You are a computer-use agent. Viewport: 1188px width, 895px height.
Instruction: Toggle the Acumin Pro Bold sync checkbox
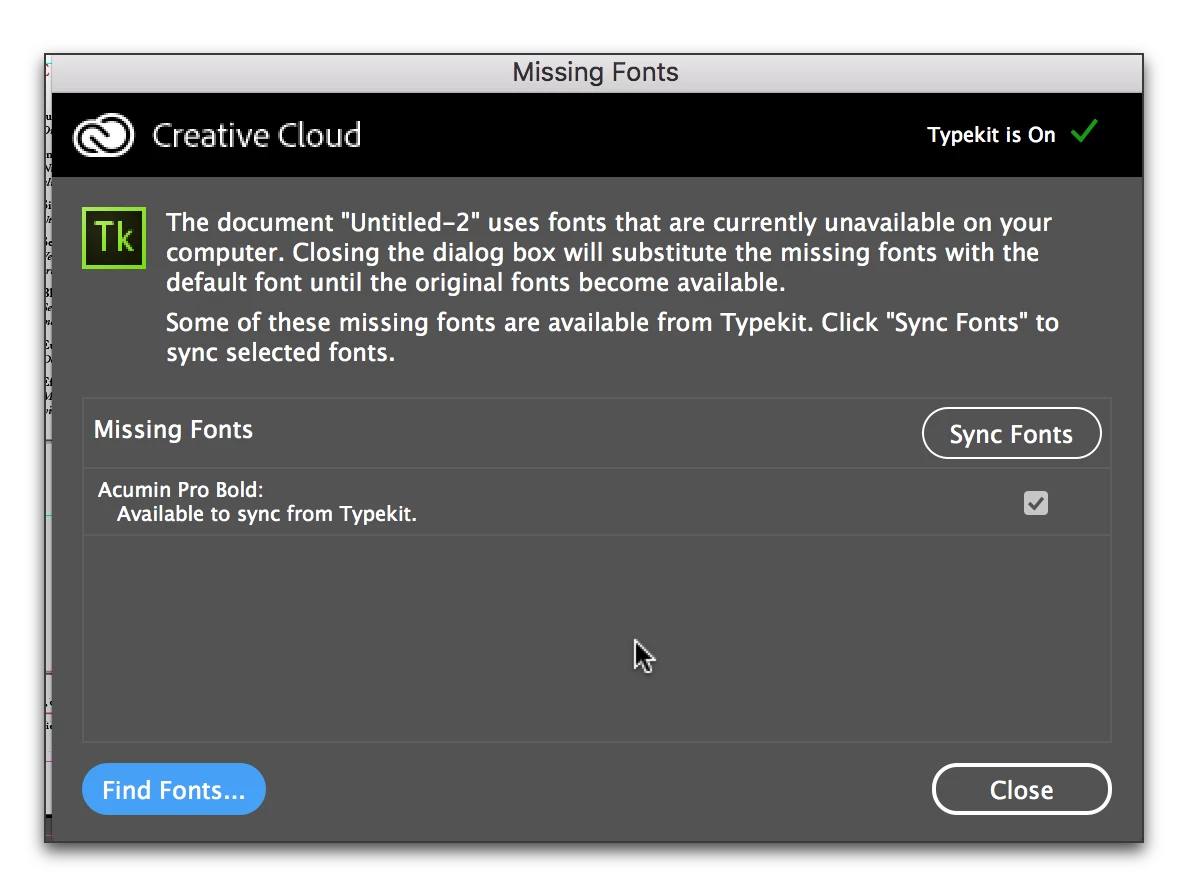click(x=1036, y=503)
